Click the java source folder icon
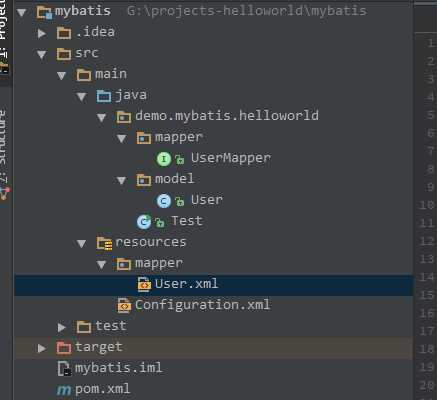This screenshot has height=400, width=437. coord(104,96)
